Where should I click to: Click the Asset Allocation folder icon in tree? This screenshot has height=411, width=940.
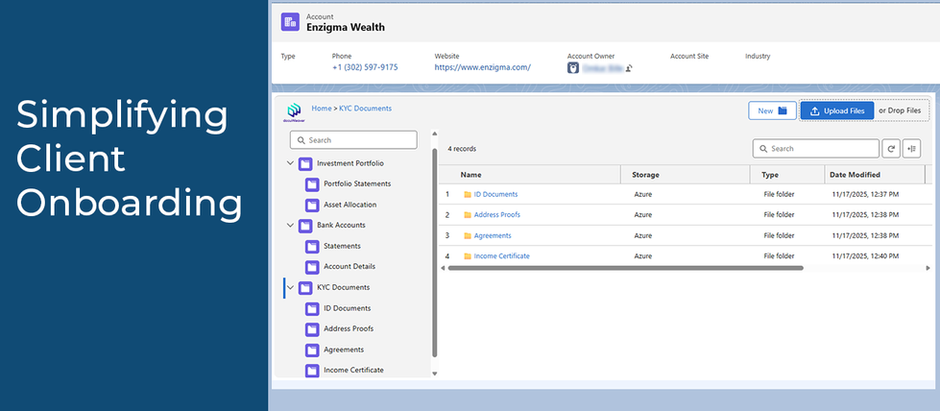[312, 205]
